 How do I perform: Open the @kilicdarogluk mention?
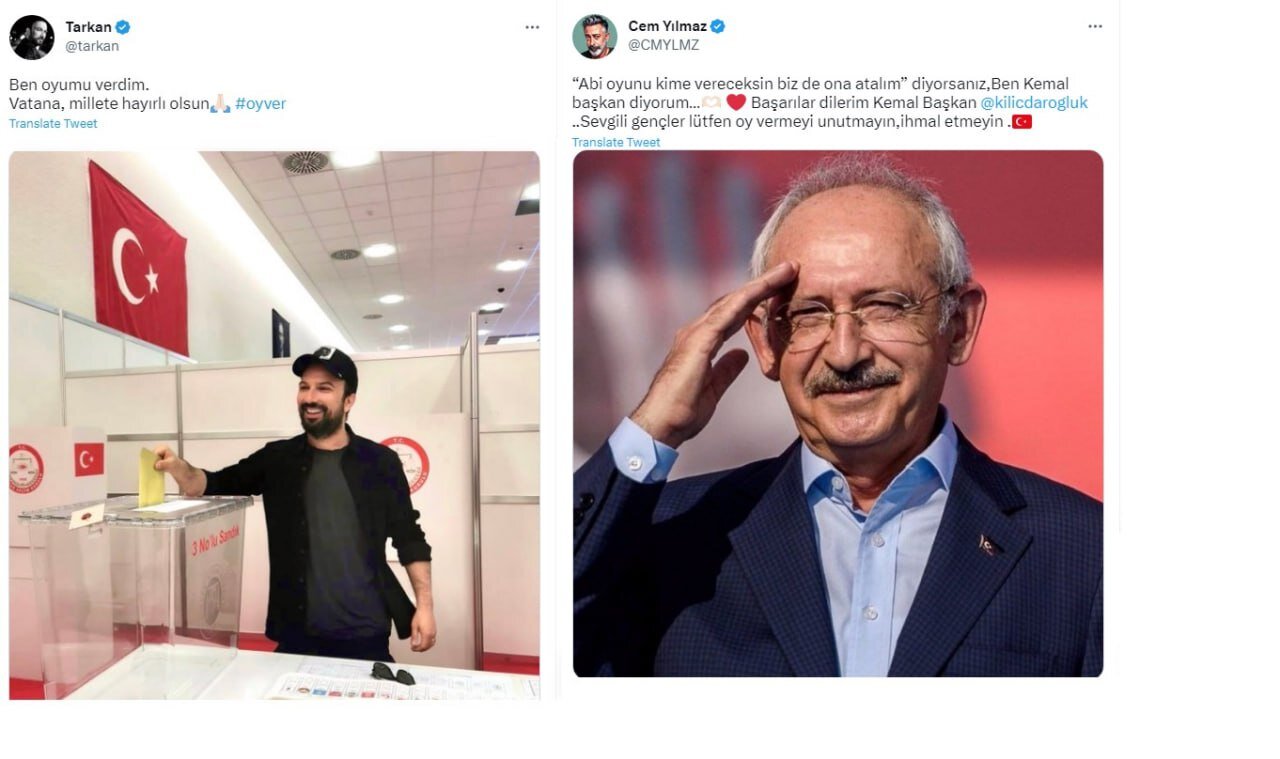coord(1034,102)
